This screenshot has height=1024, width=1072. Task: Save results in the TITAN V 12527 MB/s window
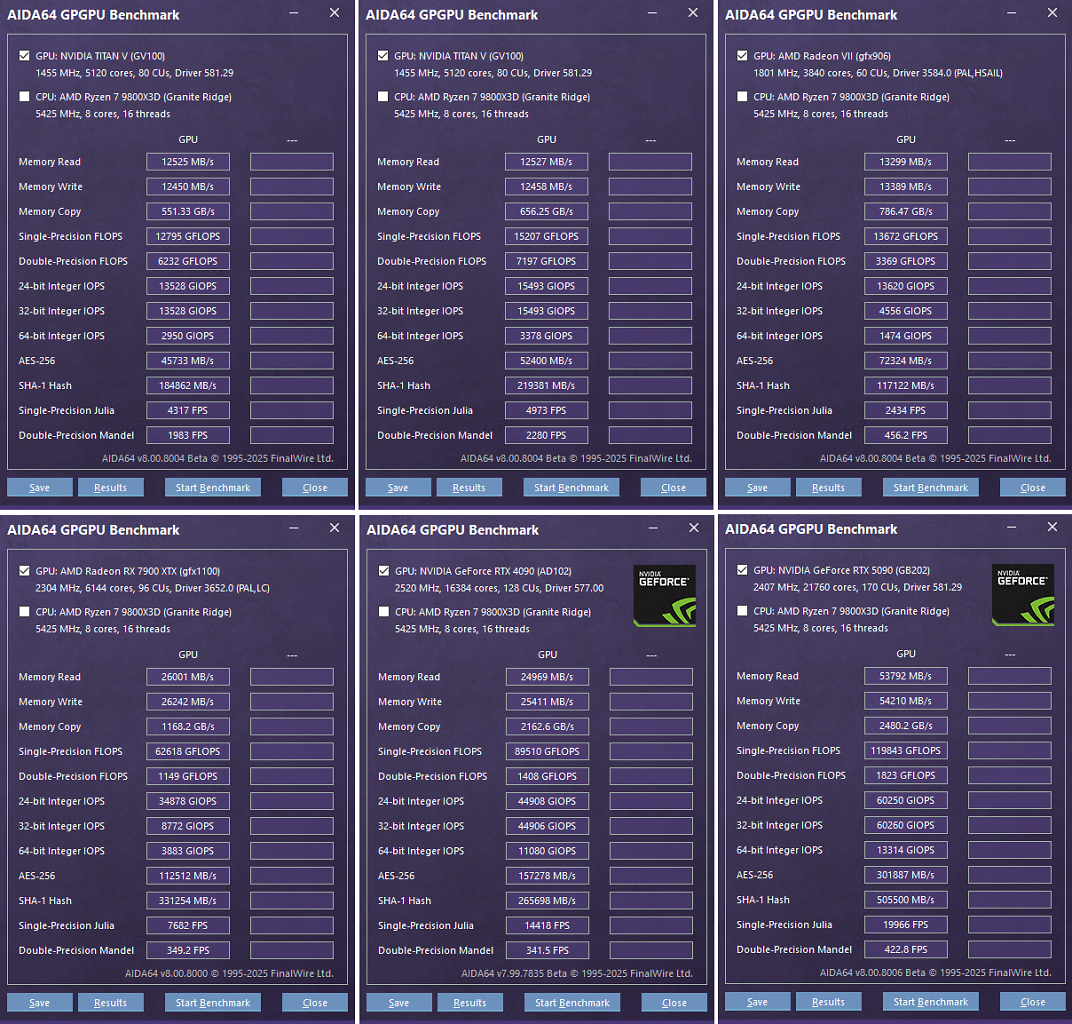click(x=398, y=487)
